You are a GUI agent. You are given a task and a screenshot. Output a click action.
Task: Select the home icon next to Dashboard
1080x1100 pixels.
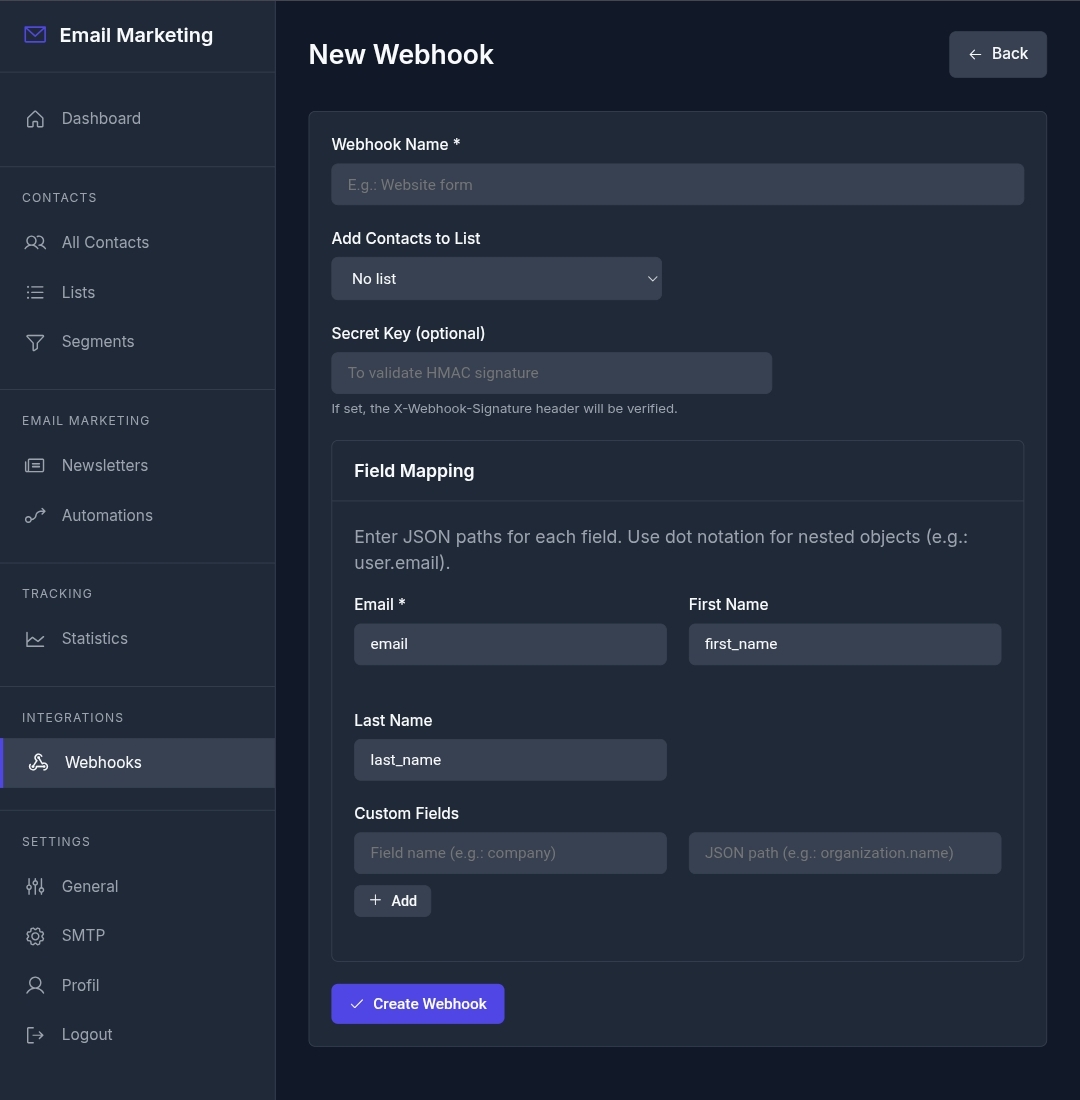point(35,118)
